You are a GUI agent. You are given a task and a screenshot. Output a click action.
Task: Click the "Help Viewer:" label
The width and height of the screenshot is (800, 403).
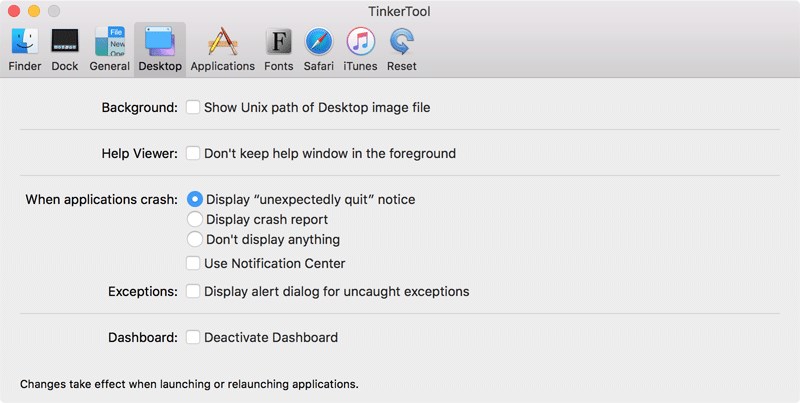click(139, 154)
